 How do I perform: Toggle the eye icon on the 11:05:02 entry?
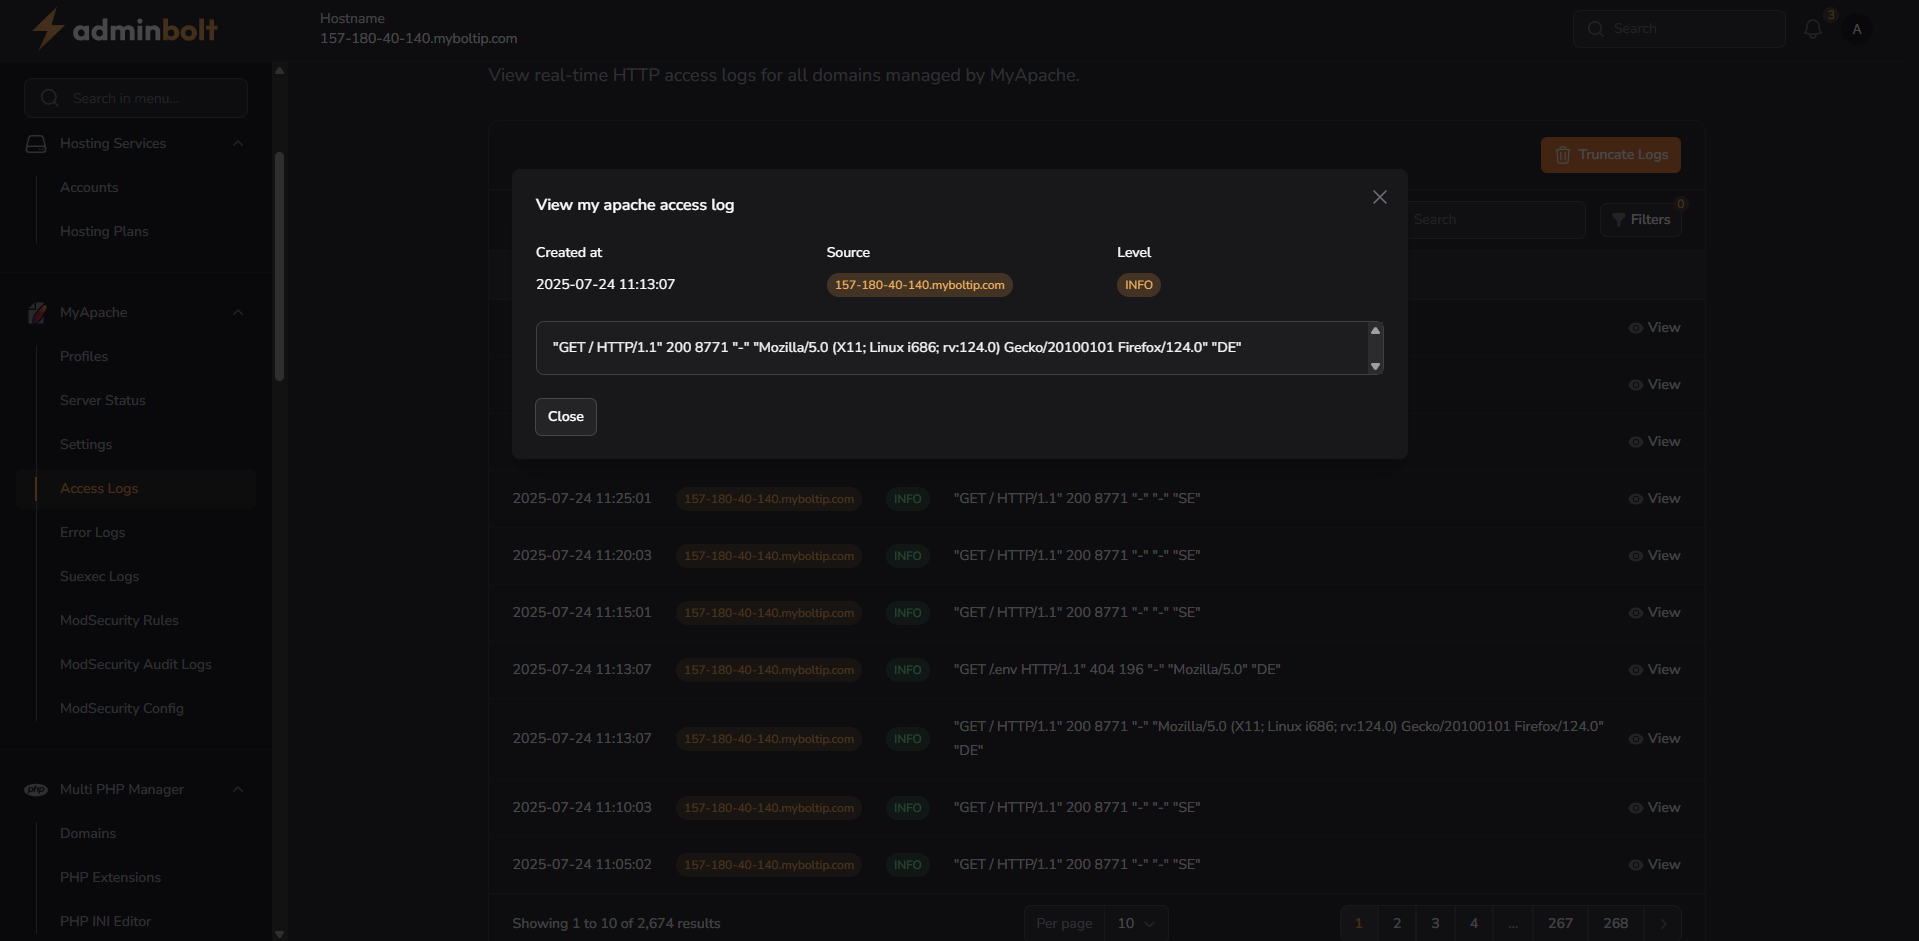1636,864
